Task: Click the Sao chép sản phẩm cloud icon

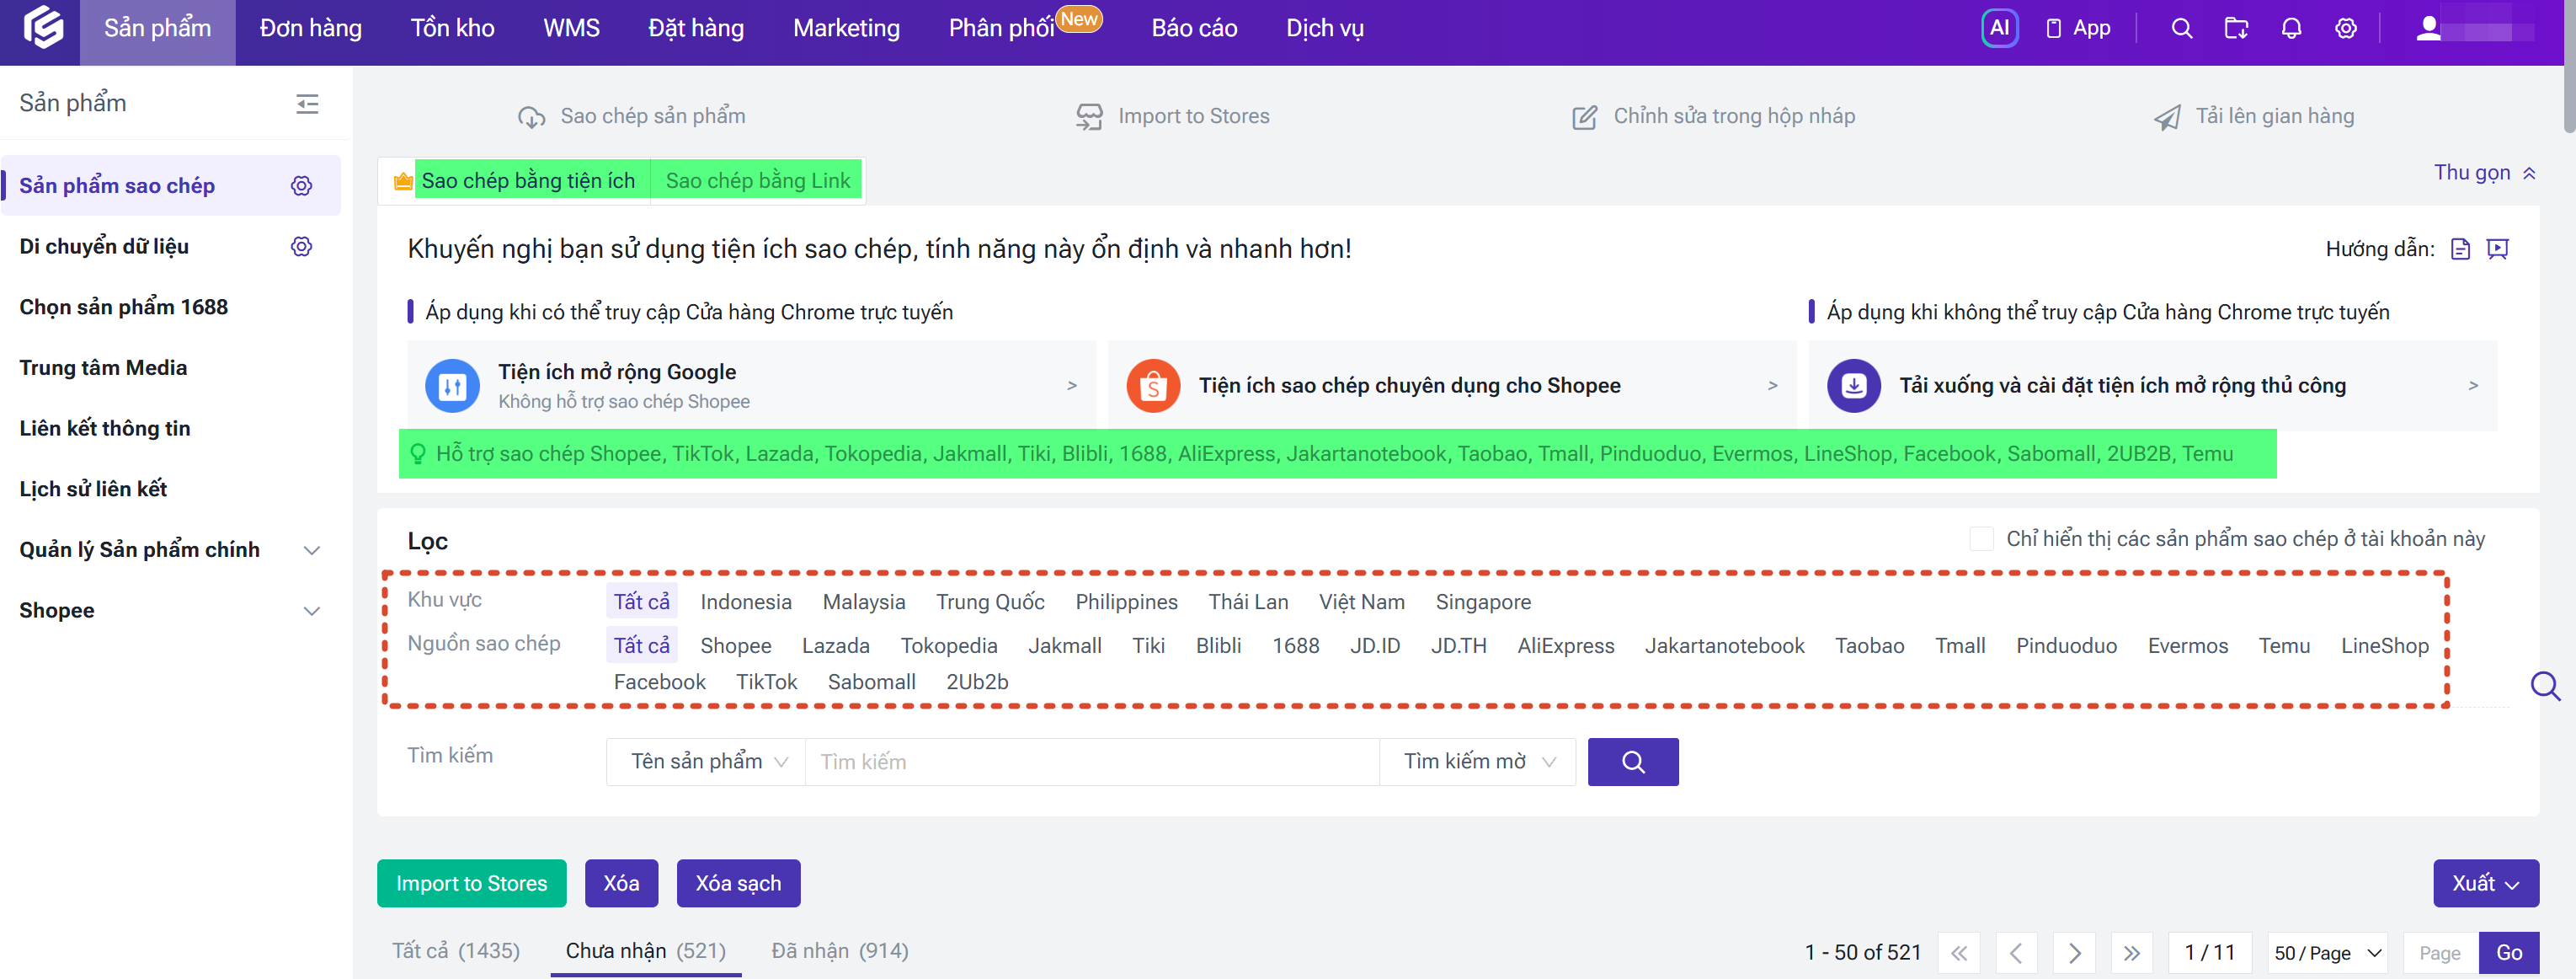Action: pos(531,117)
